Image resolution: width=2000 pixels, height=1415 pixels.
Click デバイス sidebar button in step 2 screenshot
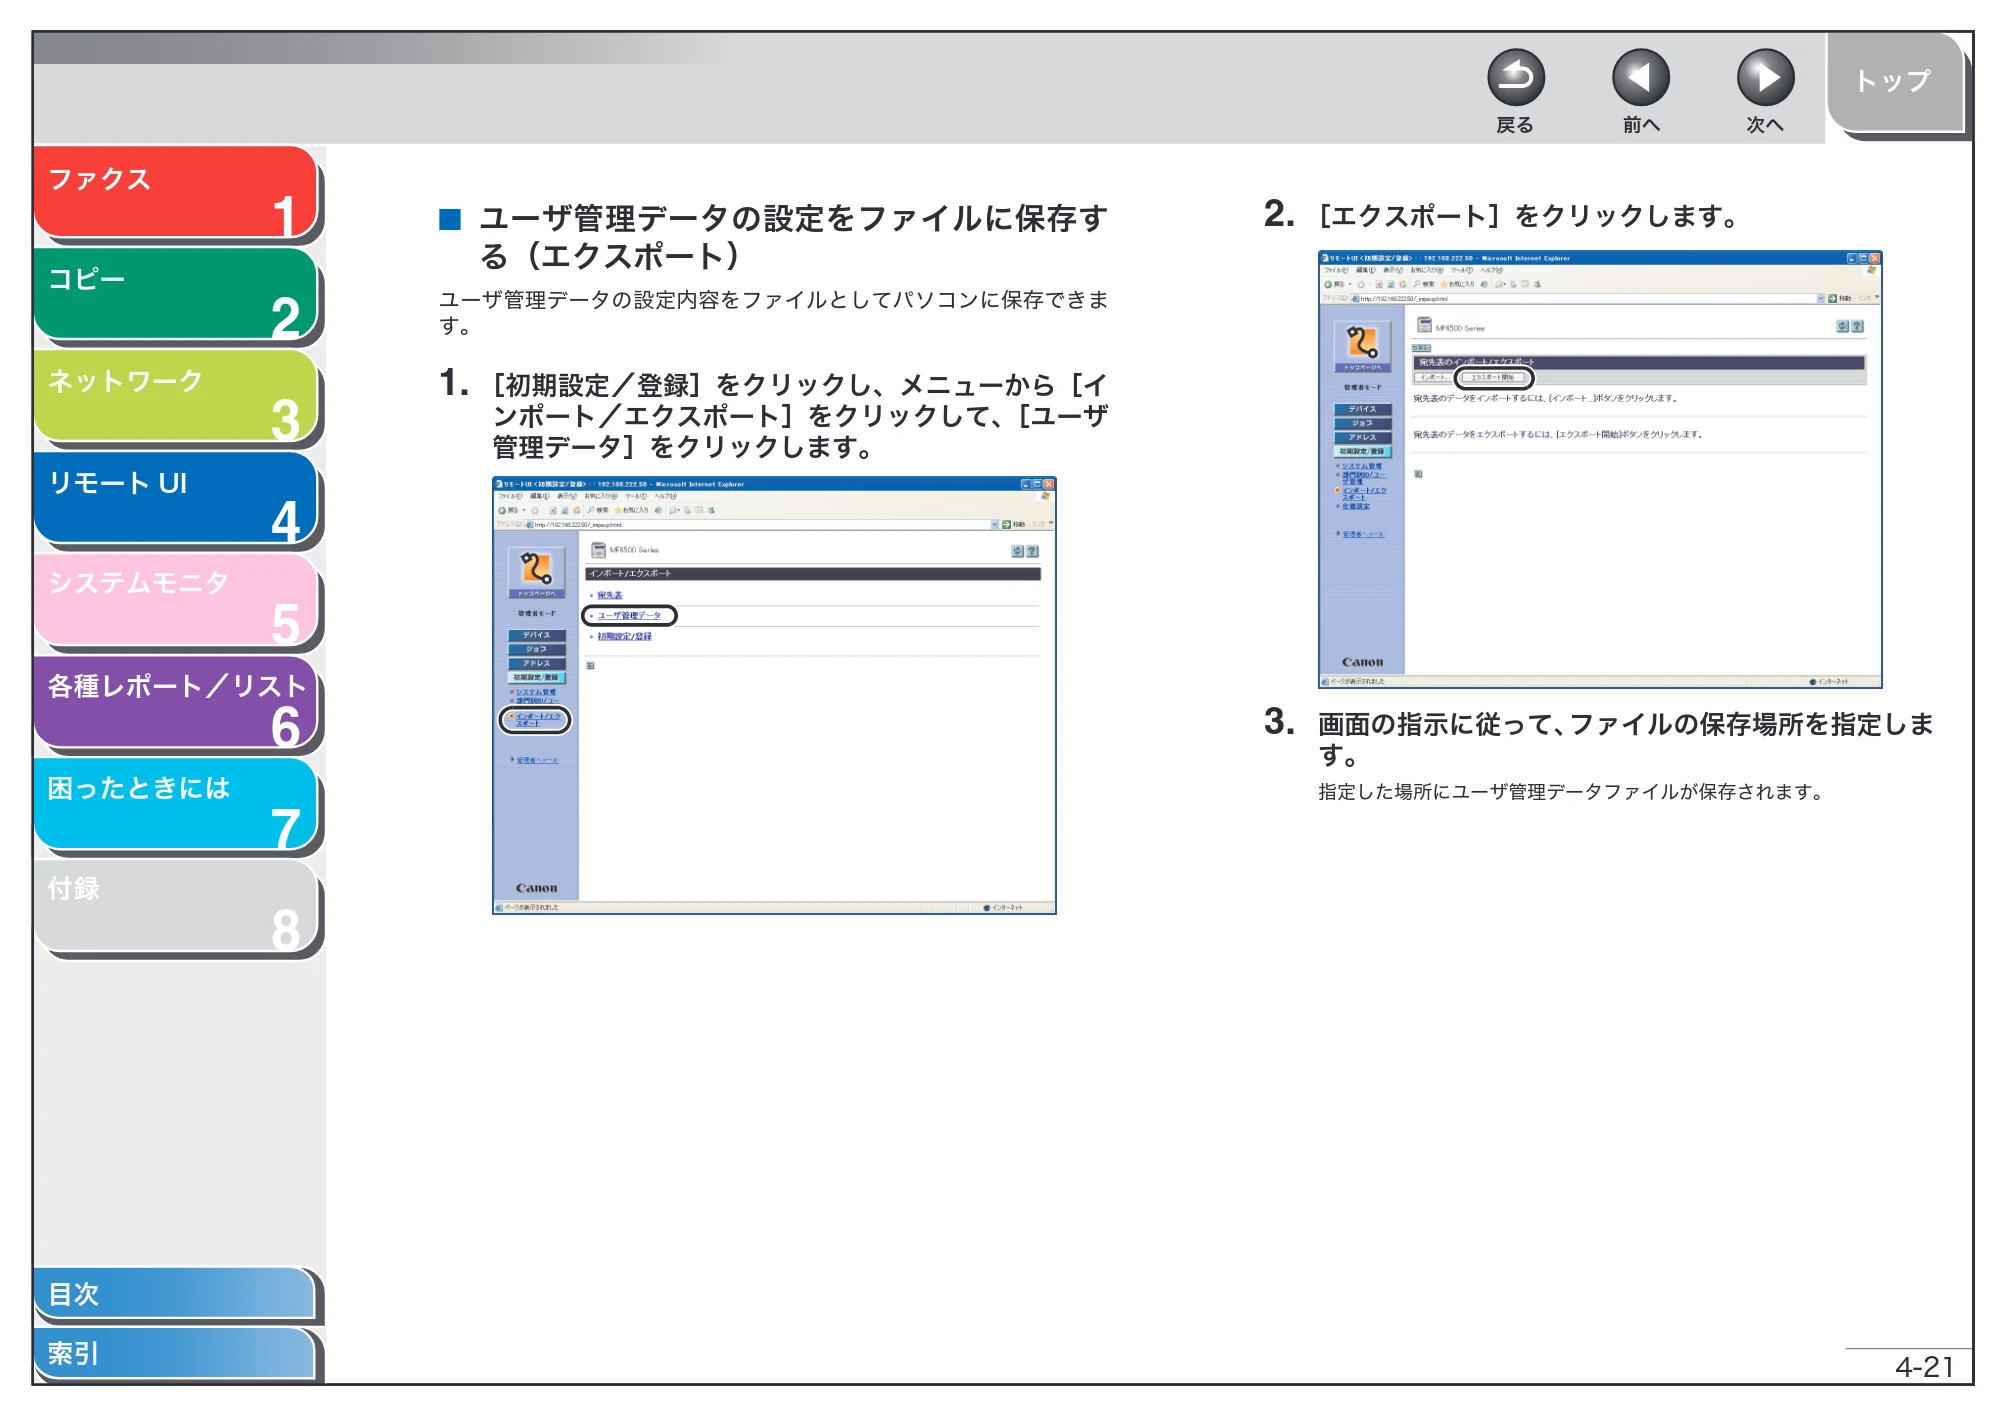(1362, 409)
